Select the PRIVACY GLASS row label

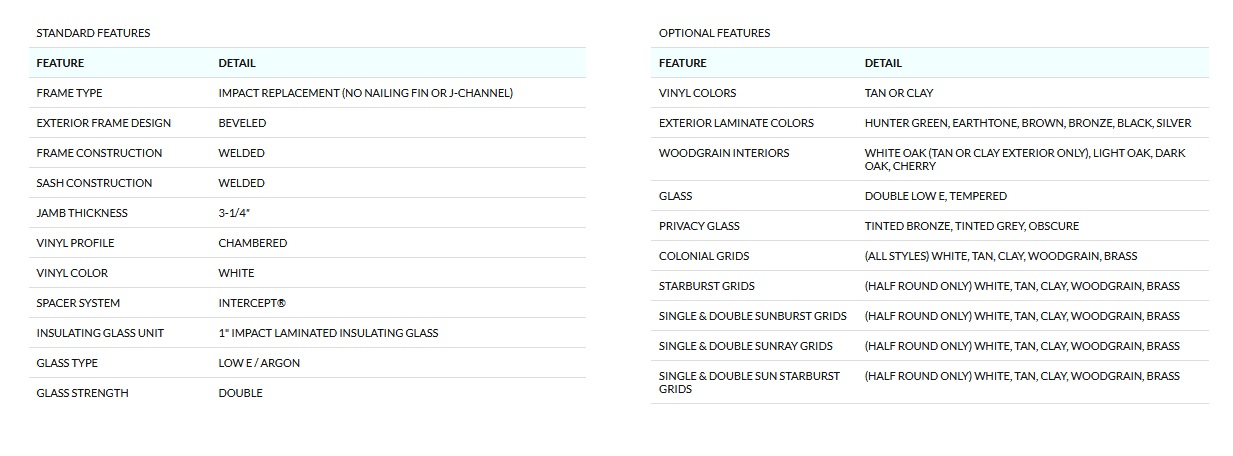coord(699,226)
